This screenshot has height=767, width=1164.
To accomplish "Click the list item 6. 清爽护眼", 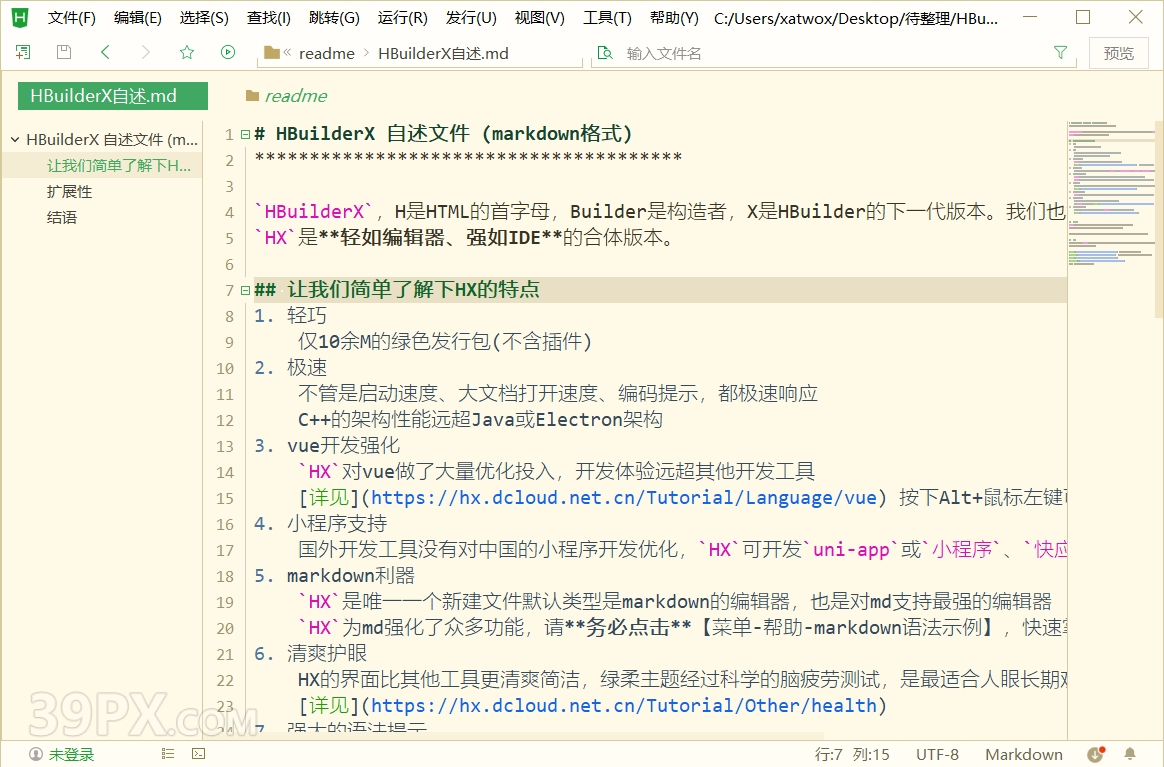I will point(310,653).
